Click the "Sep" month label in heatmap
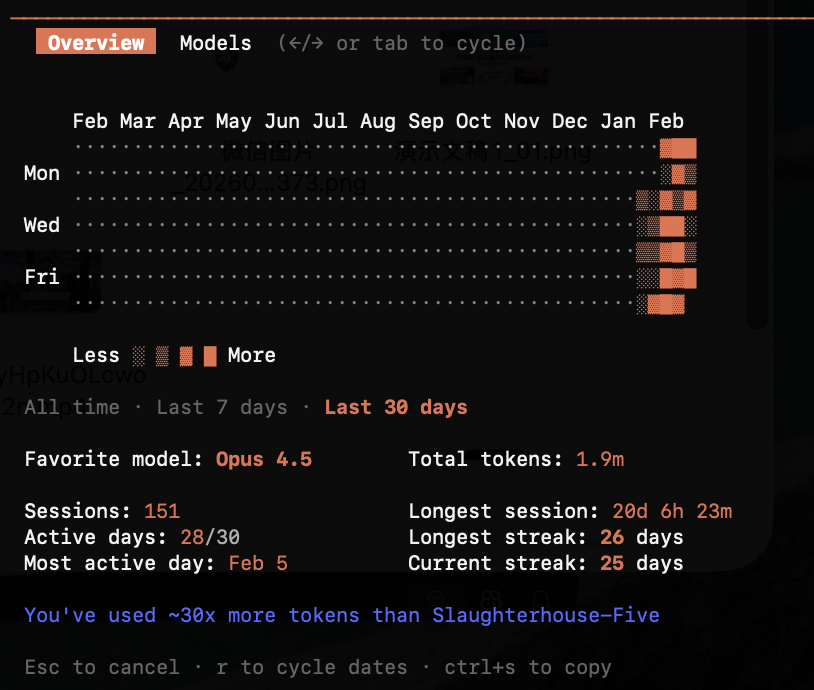The width and height of the screenshot is (814, 690). tap(426, 121)
